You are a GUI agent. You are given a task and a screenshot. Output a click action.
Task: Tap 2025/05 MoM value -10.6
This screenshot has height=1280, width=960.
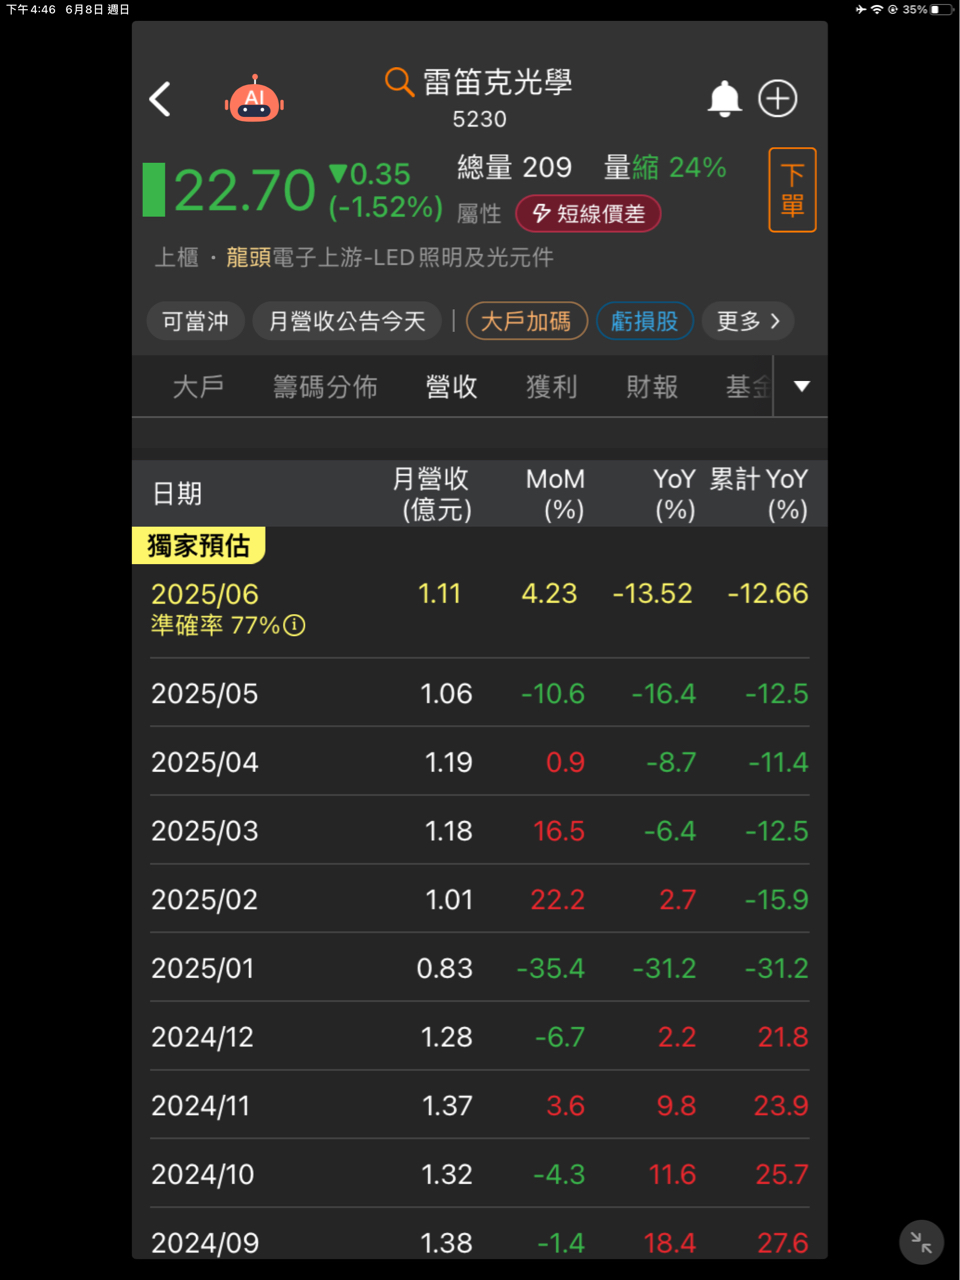[553, 694]
